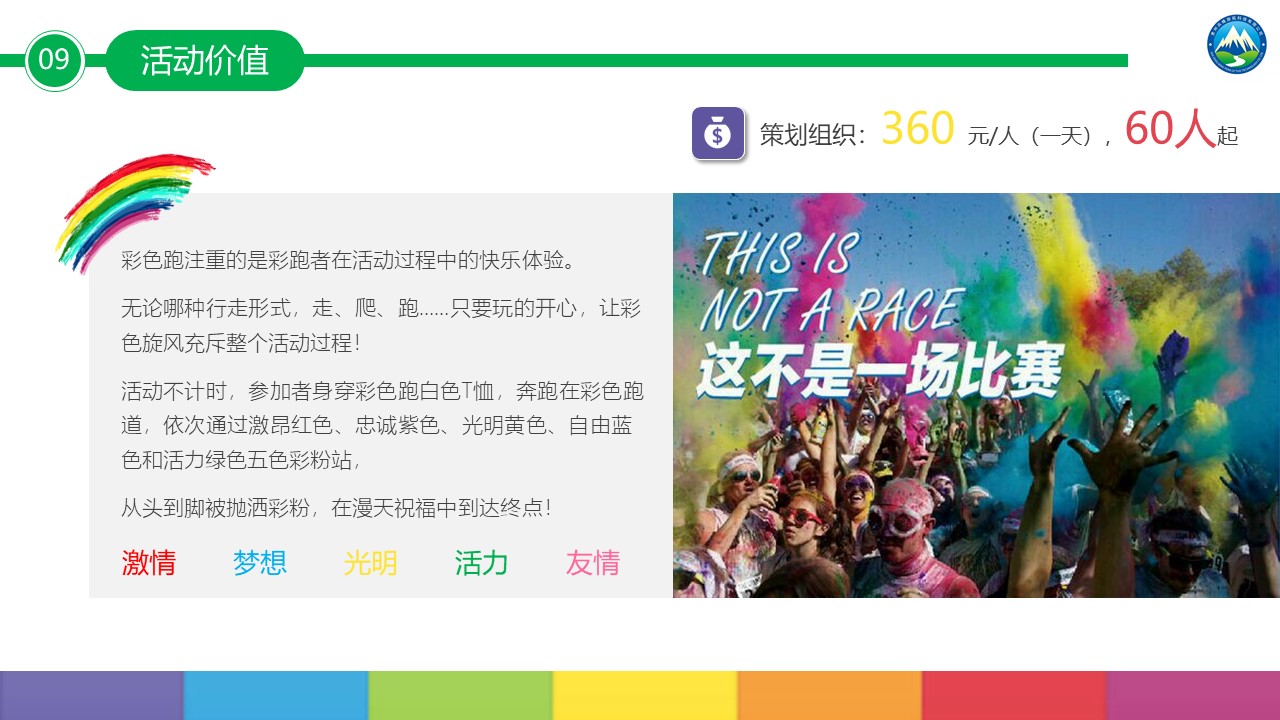The width and height of the screenshot is (1280, 720).
Task: Select the orange block in bottom stripe
Action: [830, 695]
